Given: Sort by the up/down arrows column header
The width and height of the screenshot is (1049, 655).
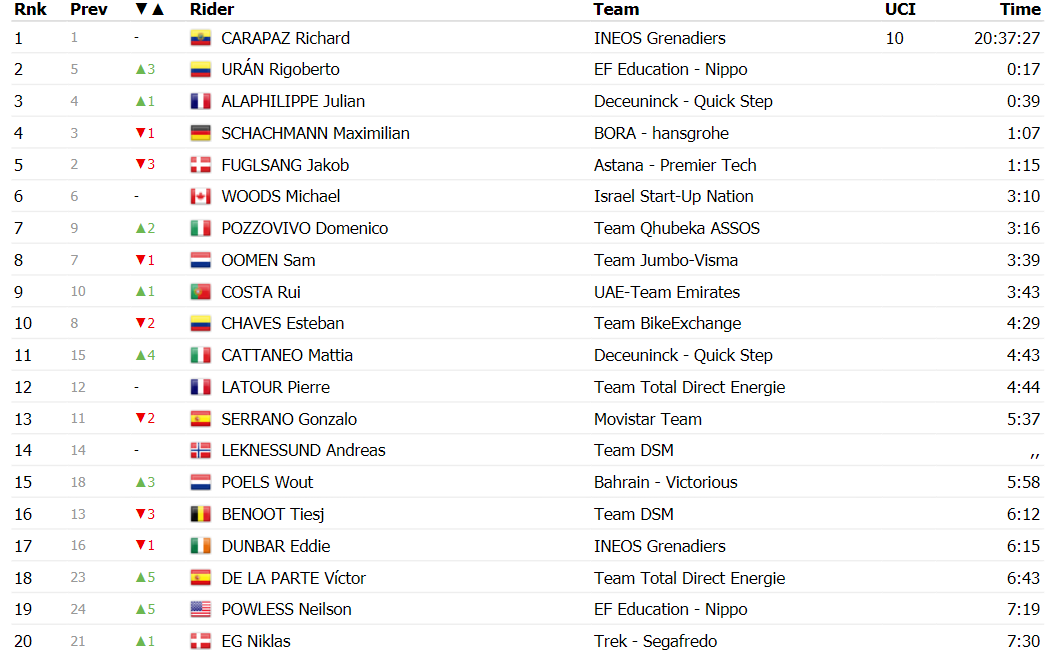Looking at the screenshot, I should [149, 9].
